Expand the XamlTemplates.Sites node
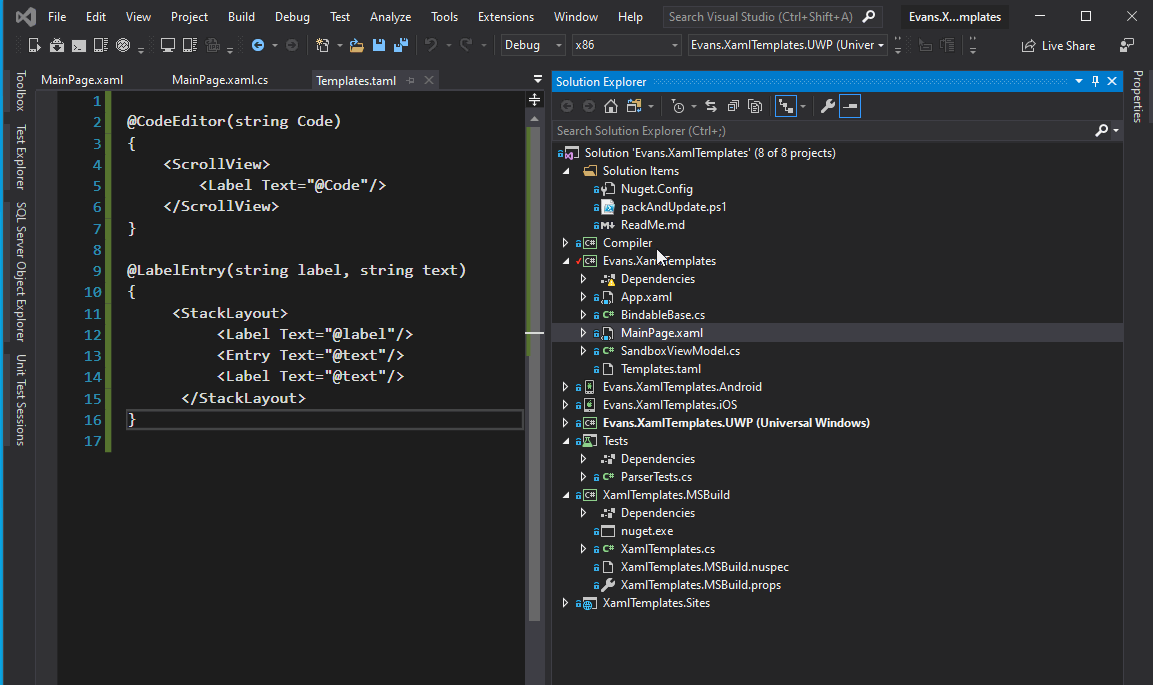 tap(565, 603)
